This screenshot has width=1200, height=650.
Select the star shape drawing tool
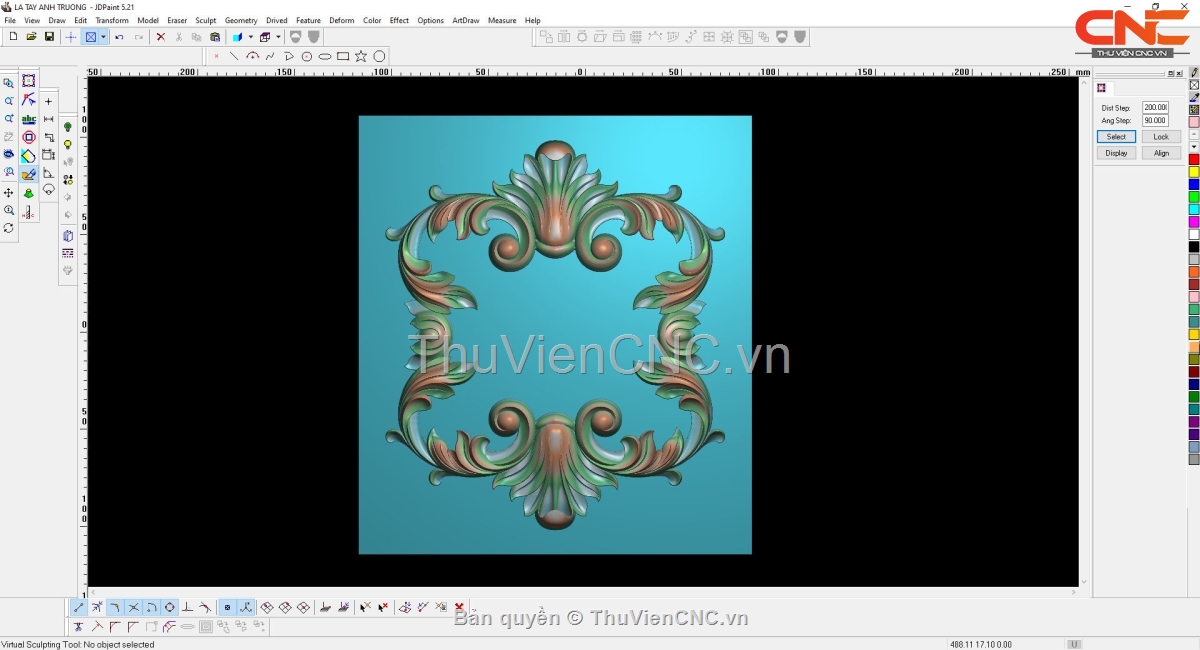coord(361,56)
